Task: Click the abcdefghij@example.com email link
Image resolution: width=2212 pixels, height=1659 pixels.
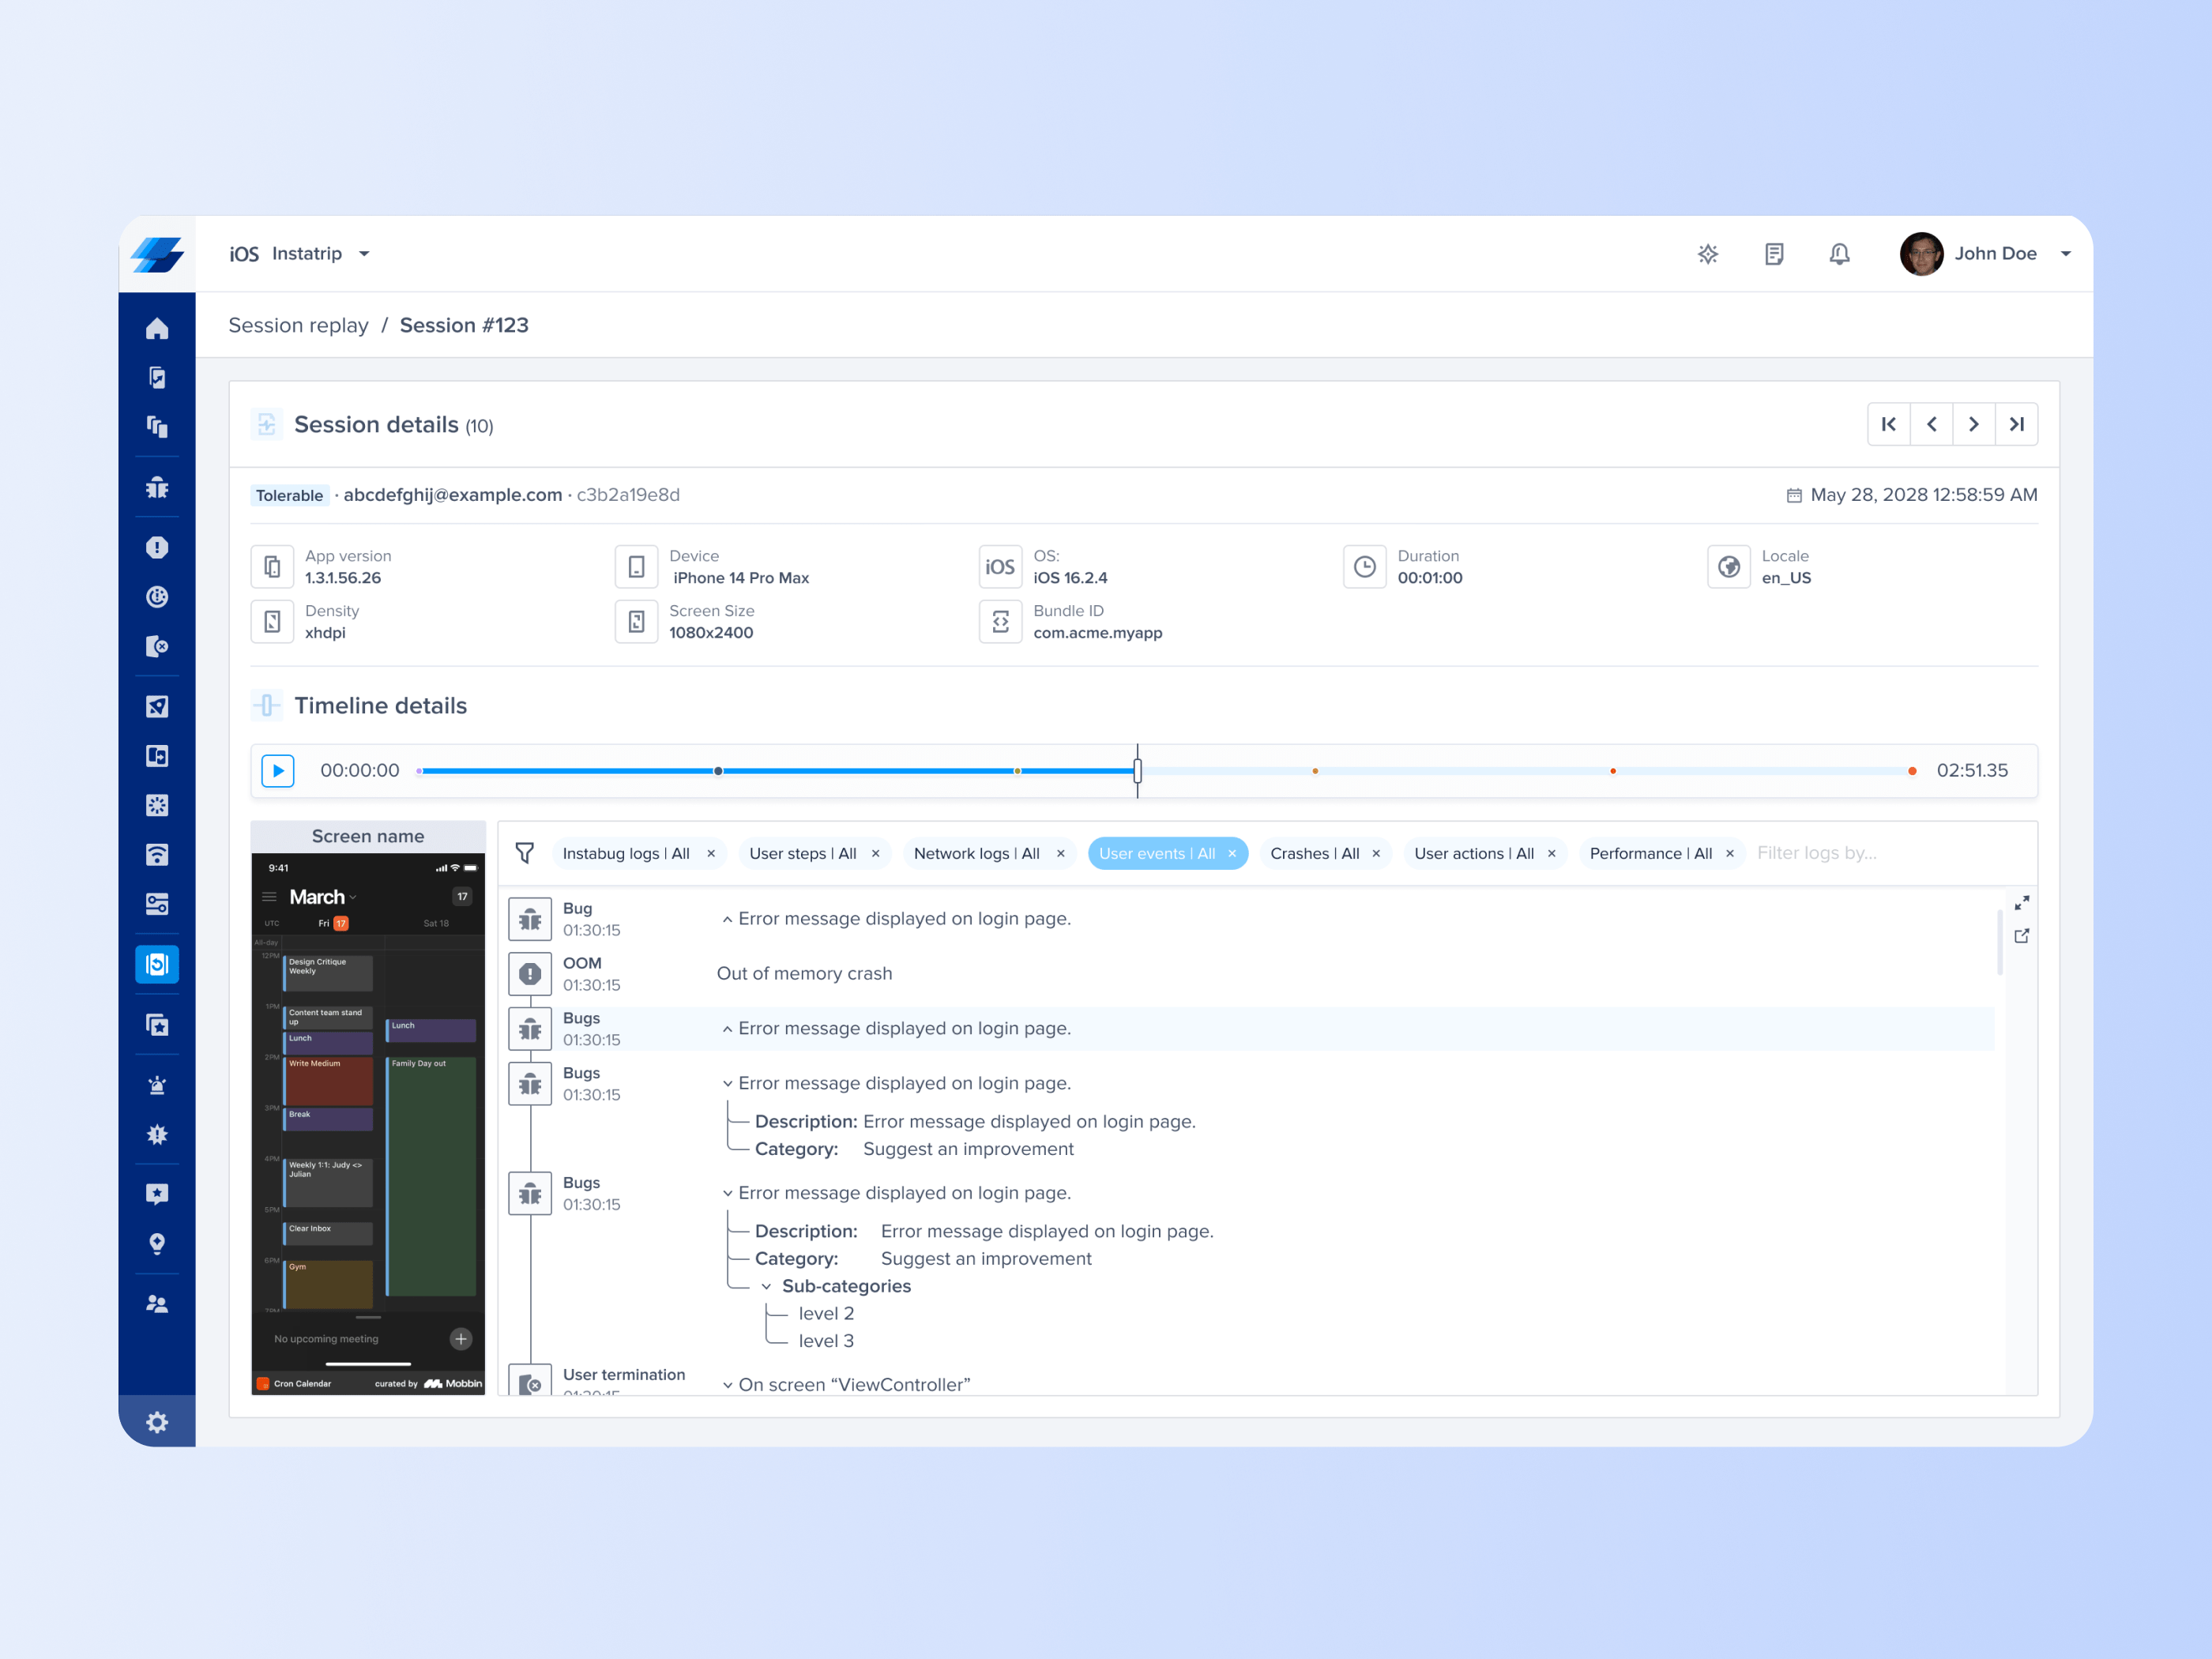Action: click(x=452, y=494)
